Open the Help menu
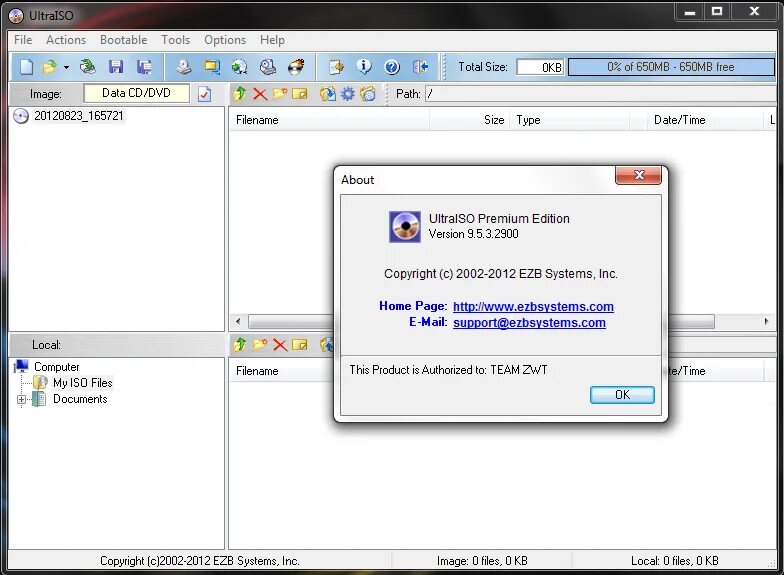 coord(272,40)
